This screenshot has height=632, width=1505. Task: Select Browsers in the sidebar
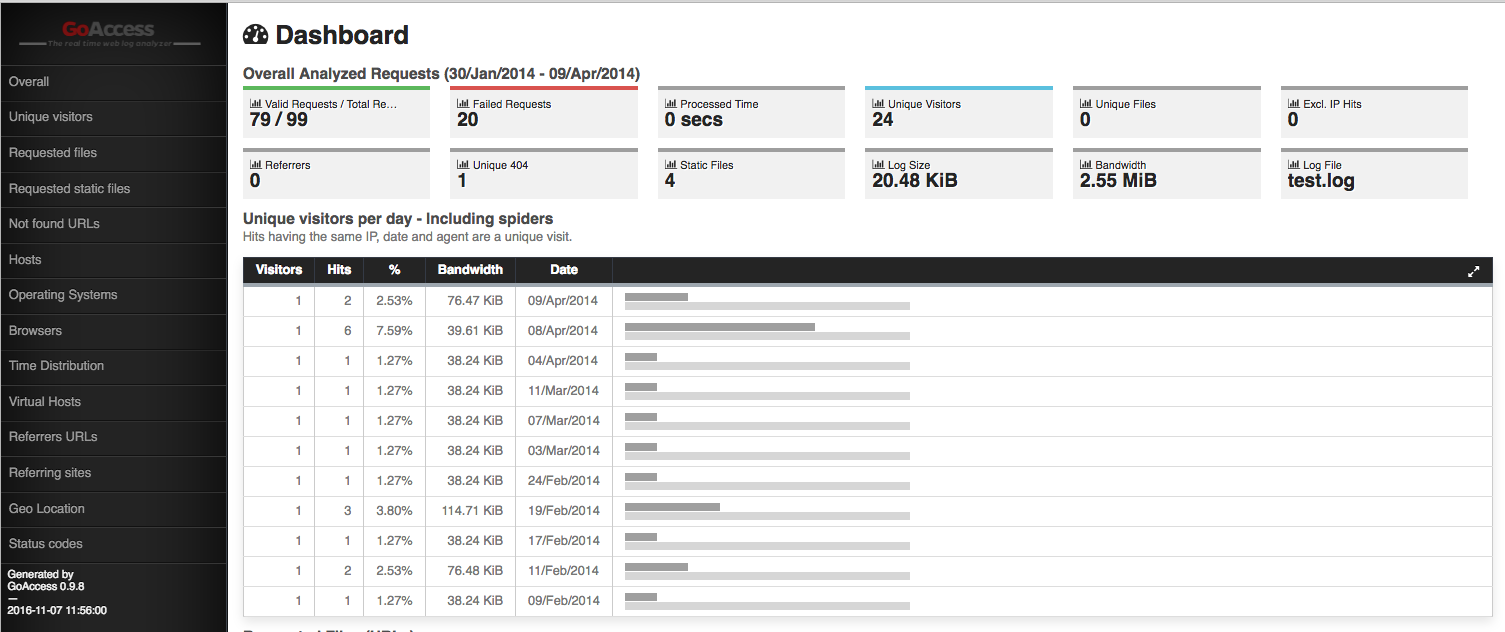[x=113, y=331]
